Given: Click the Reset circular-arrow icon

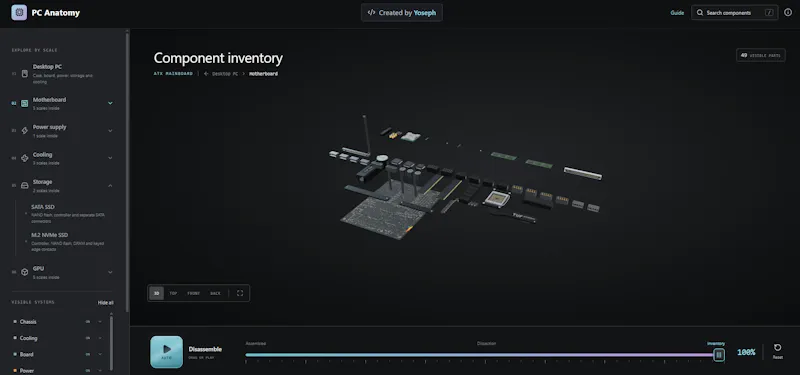Looking at the screenshot, I should (778, 347).
